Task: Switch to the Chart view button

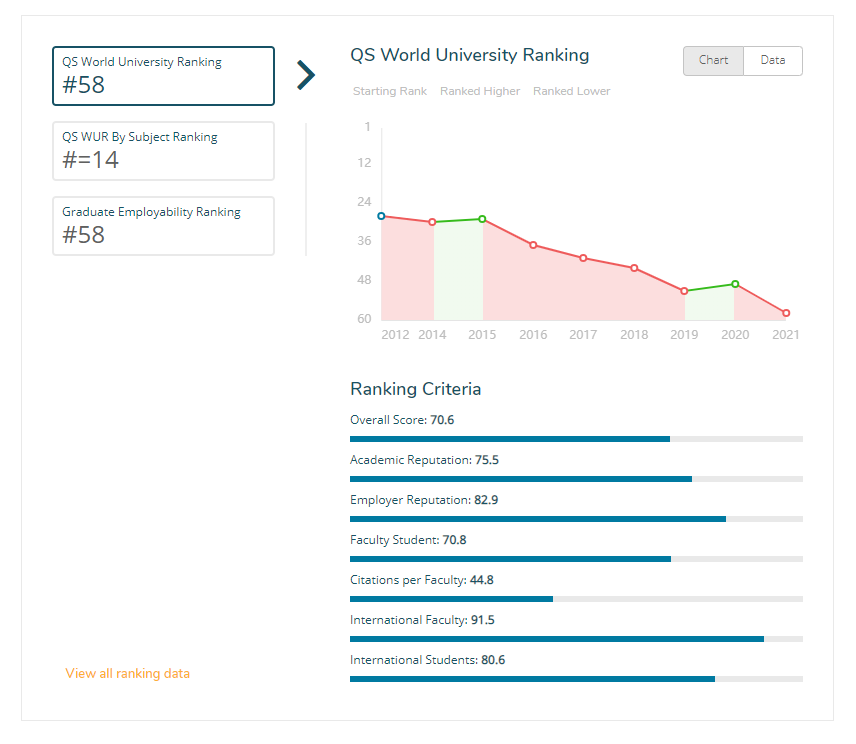Action: [x=713, y=61]
